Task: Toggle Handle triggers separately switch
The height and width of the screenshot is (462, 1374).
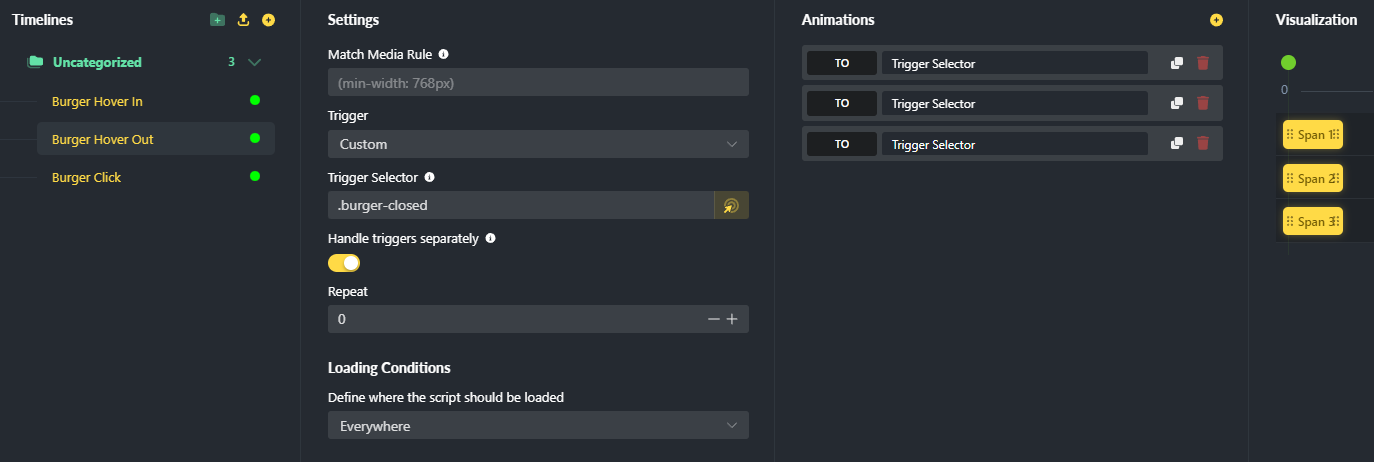Action: [344, 263]
